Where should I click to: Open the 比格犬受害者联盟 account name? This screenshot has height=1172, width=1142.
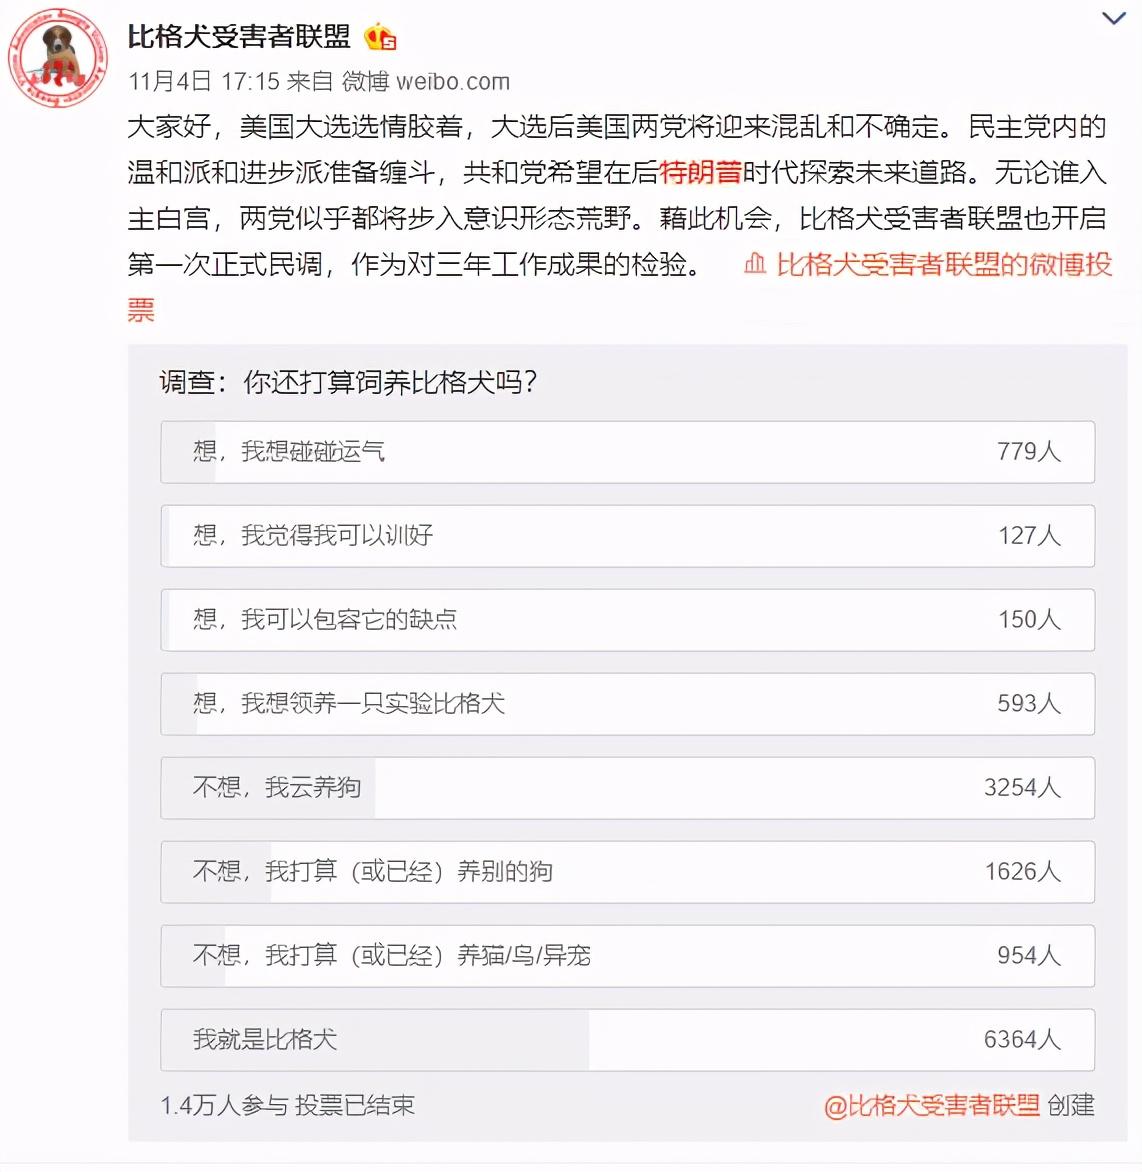click(239, 36)
